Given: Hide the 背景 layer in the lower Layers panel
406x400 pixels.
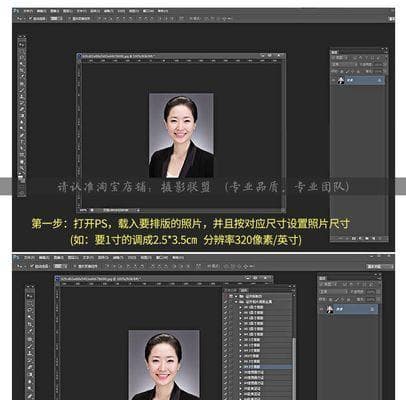Looking at the screenshot, I should pyautogui.click(x=322, y=310).
